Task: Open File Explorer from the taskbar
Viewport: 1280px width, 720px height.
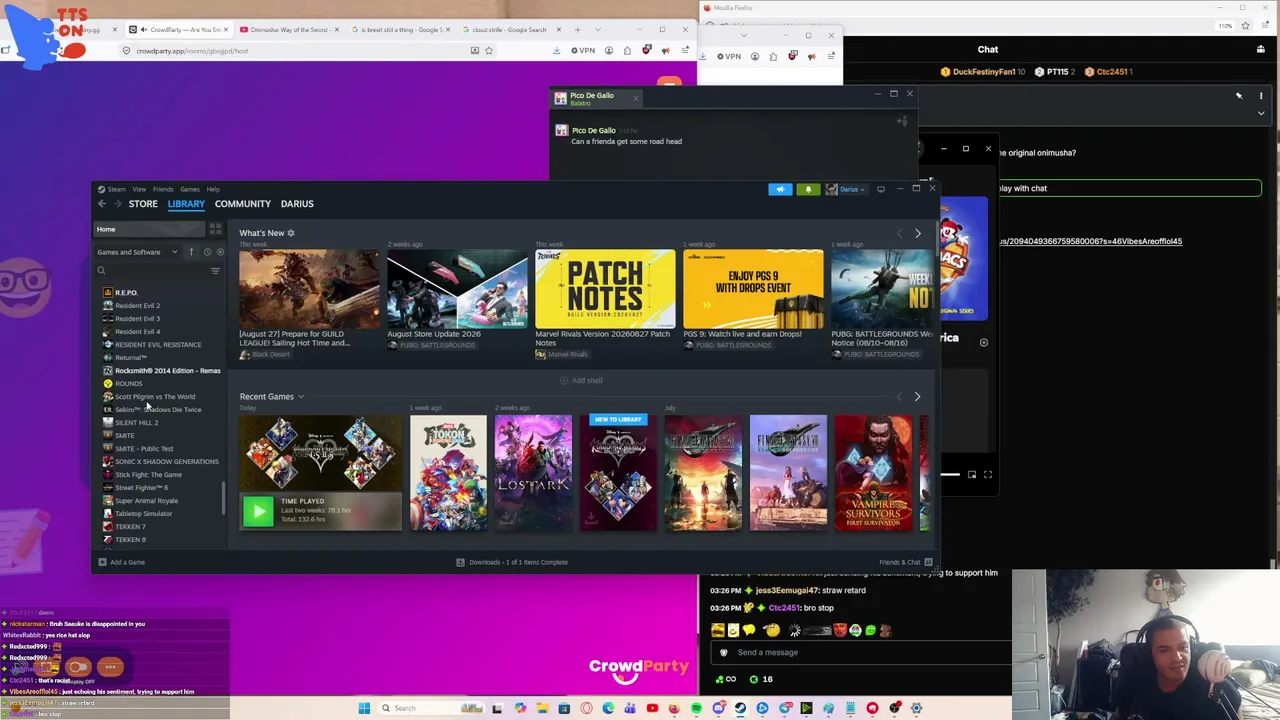Action: pyautogui.click(x=542, y=708)
